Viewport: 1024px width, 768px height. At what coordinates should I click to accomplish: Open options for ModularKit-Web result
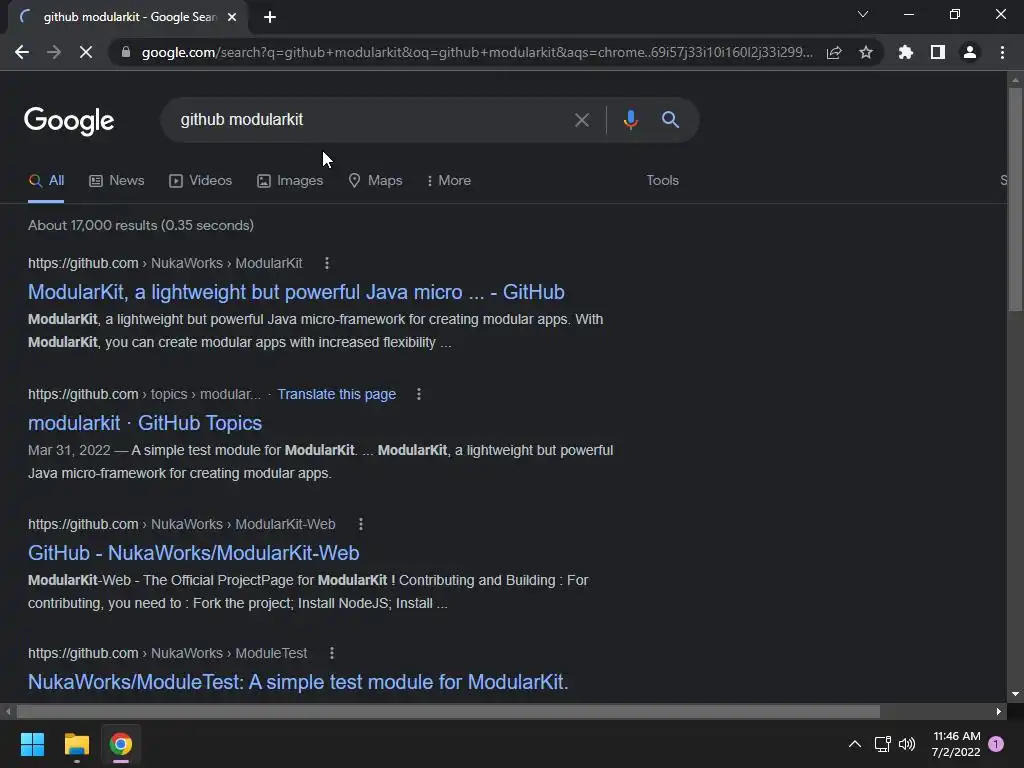pos(360,524)
